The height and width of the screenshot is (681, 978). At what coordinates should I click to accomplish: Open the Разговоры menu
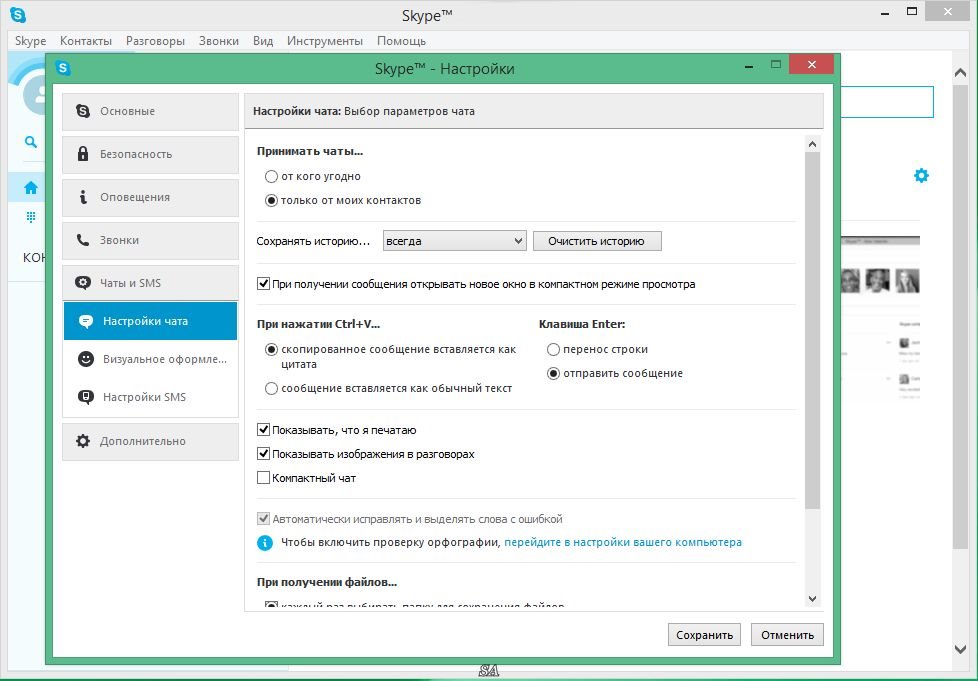click(155, 41)
